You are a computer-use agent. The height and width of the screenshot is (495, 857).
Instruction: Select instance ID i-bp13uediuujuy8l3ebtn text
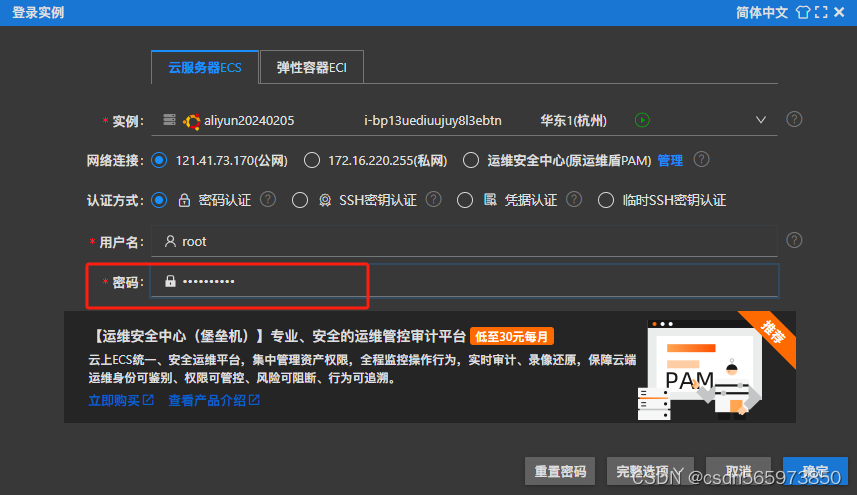[433, 121]
